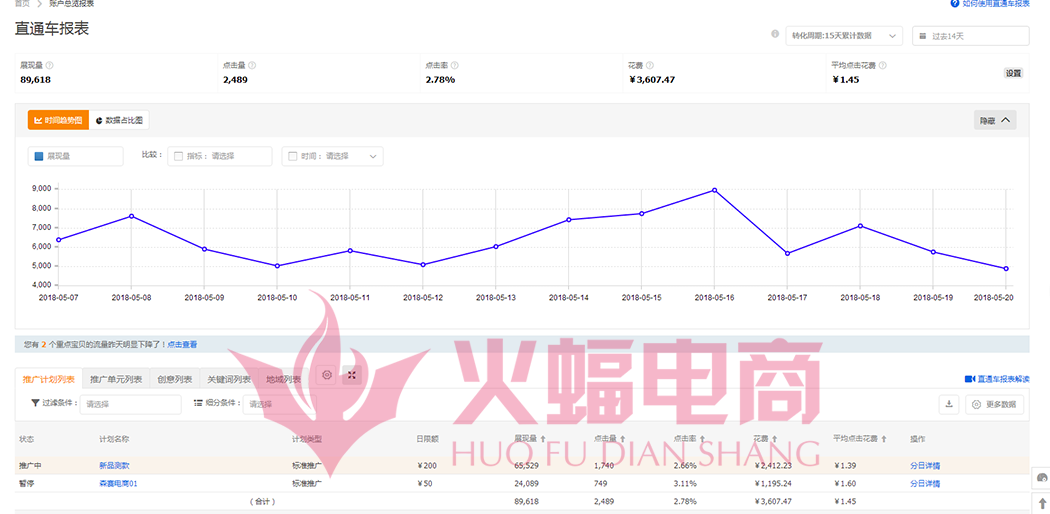1050x514 pixels.
Task: Open the table settings gear icon
Action: pos(326,375)
